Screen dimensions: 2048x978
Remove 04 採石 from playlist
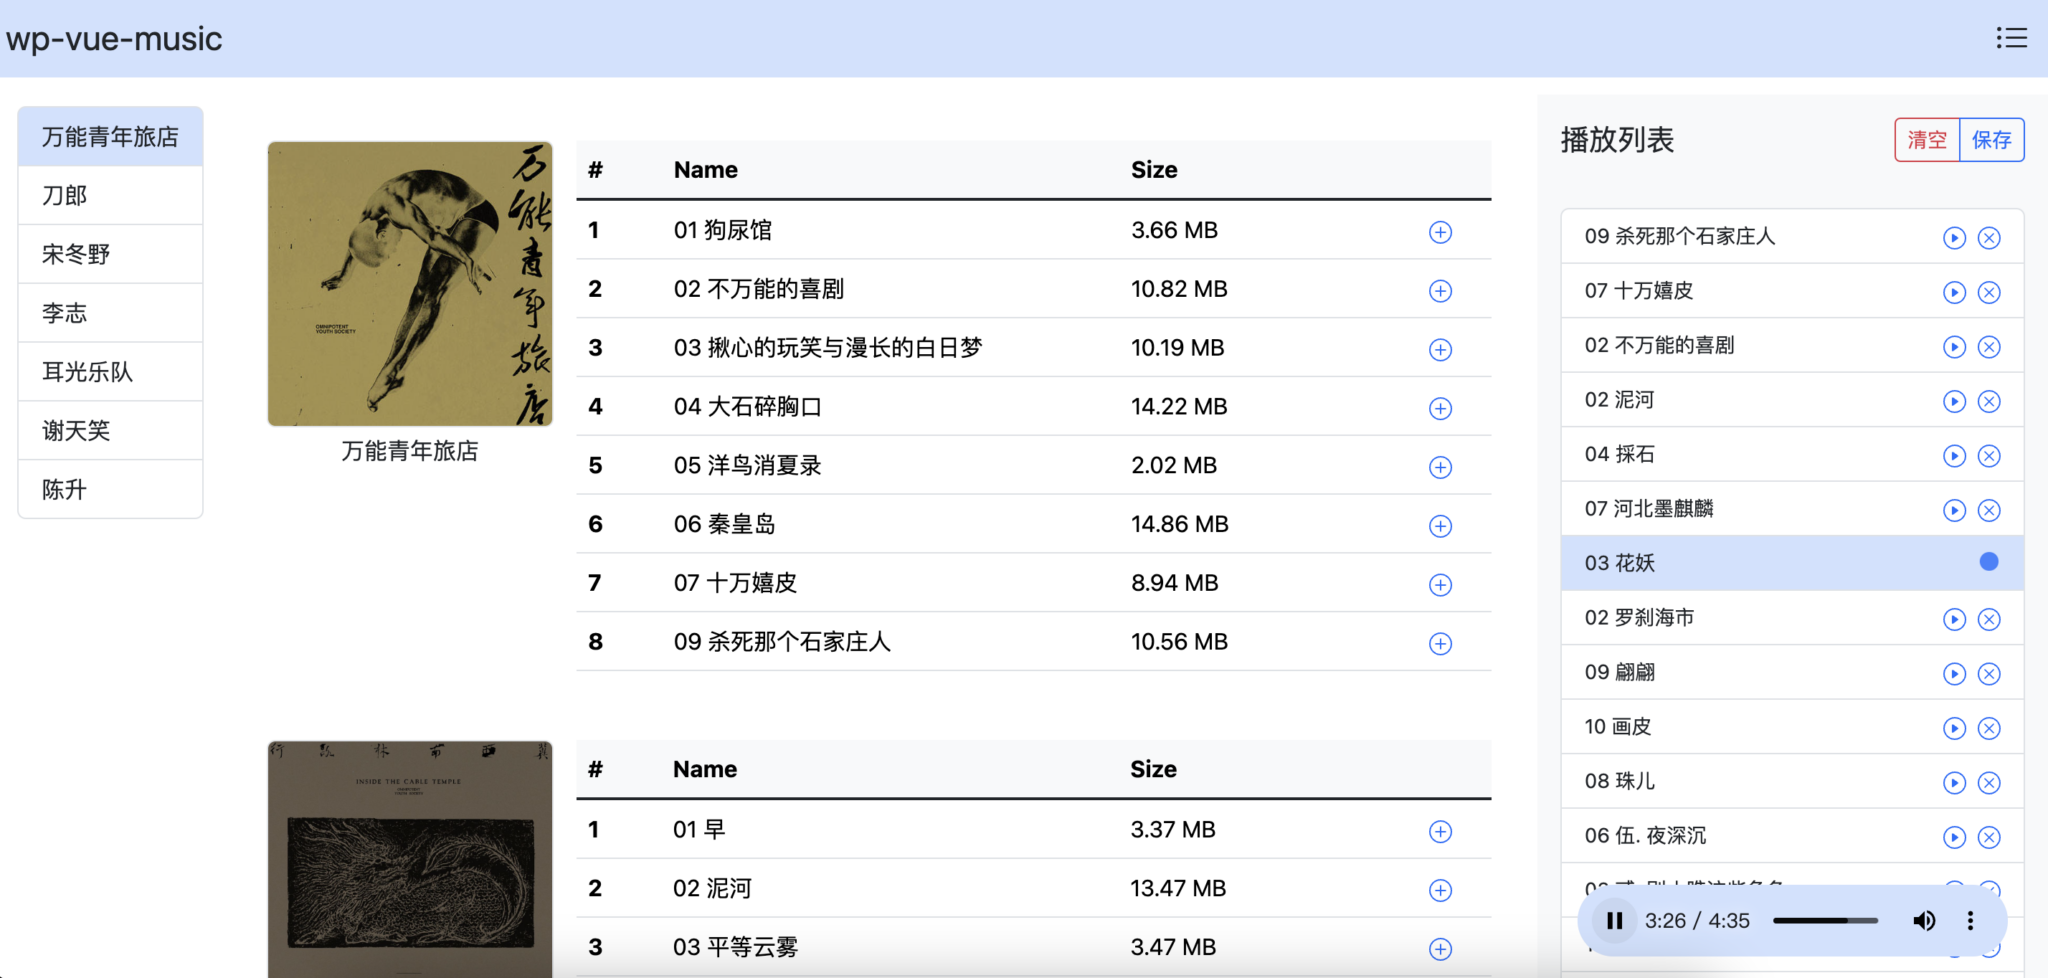tap(1989, 456)
